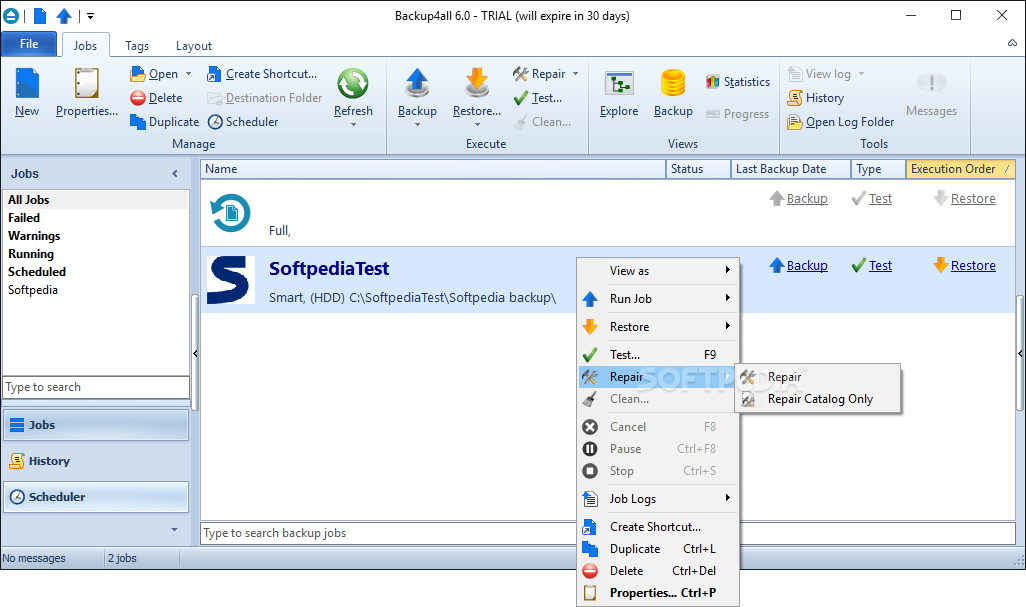The width and height of the screenshot is (1026, 607).
Task: Click the up arrow icon in quick access toolbar
Action: 63,16
